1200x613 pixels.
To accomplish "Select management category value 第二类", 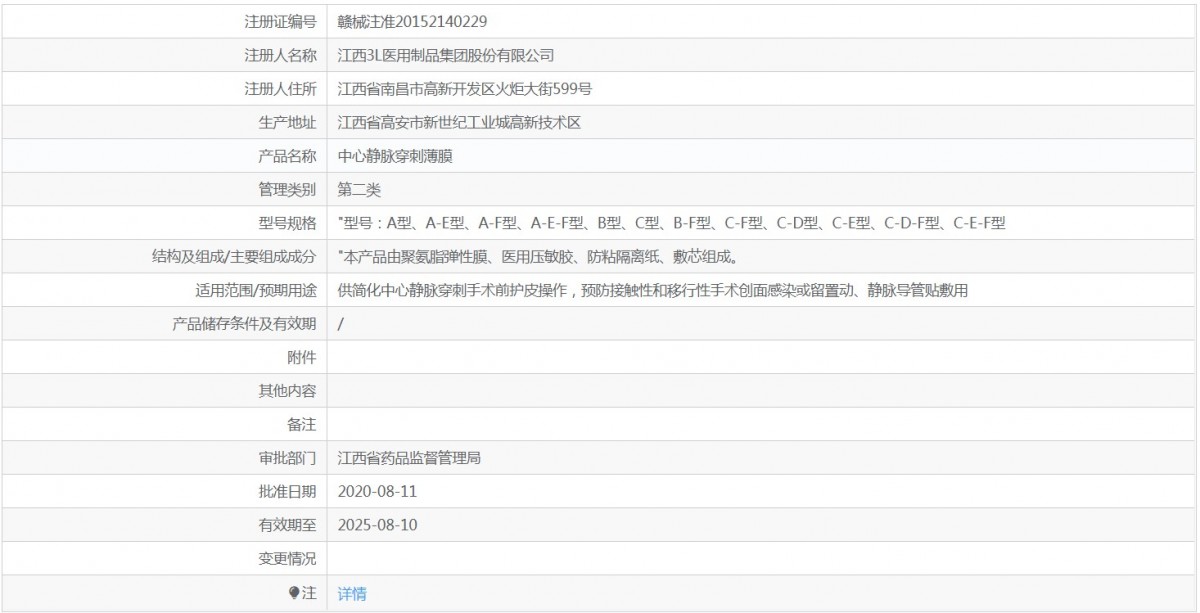I will [x=360, y=189].
